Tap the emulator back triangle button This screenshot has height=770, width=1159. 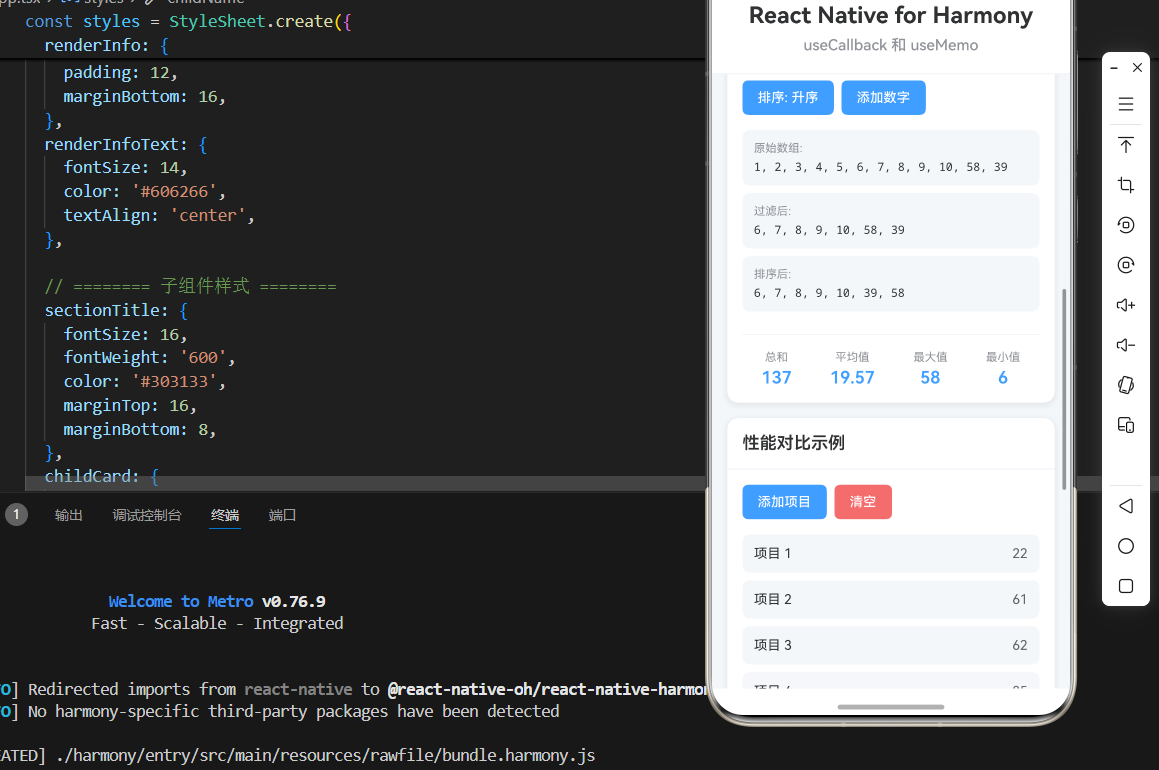point(1125,506)
